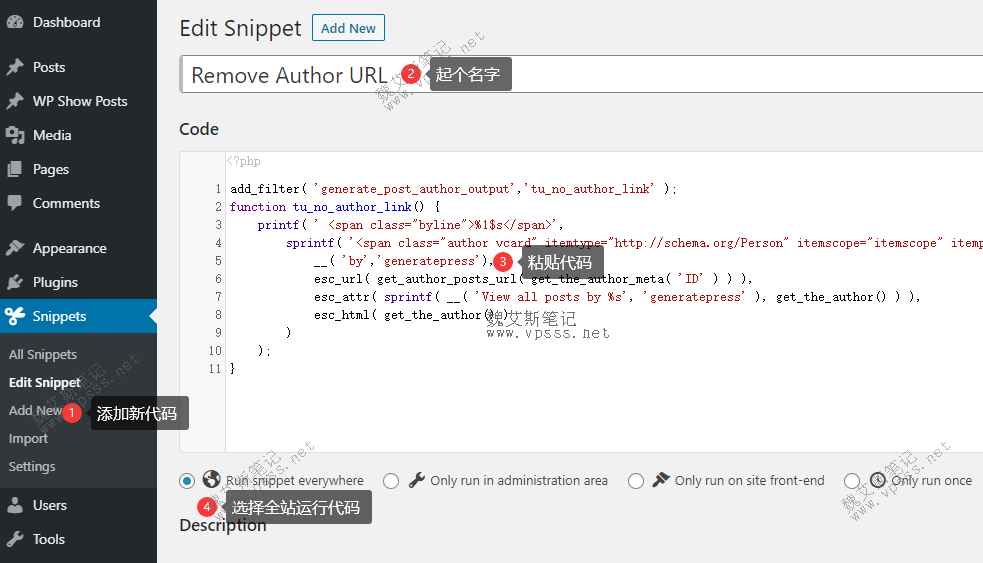Click the Media library icon

point(15,135)
